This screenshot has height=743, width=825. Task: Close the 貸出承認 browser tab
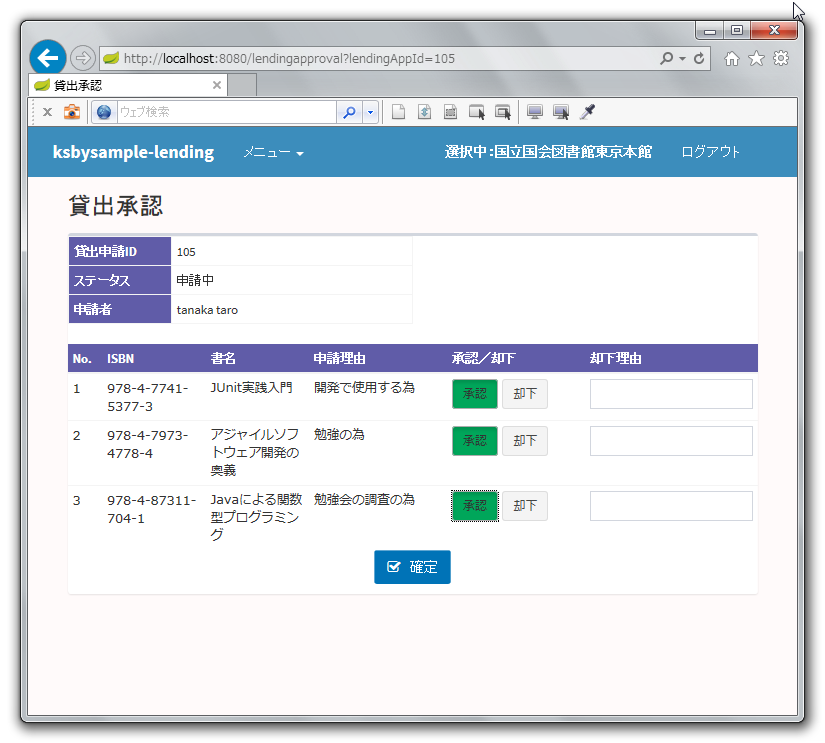click(x=217, y=85)
